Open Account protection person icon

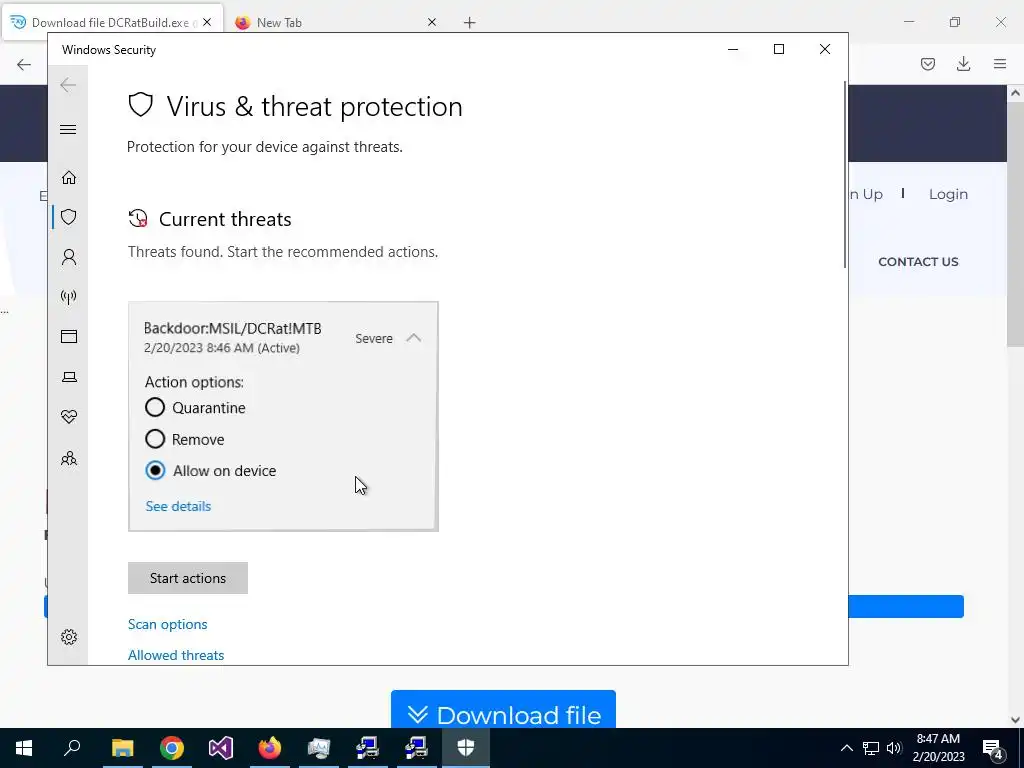(x=69, y=257)
